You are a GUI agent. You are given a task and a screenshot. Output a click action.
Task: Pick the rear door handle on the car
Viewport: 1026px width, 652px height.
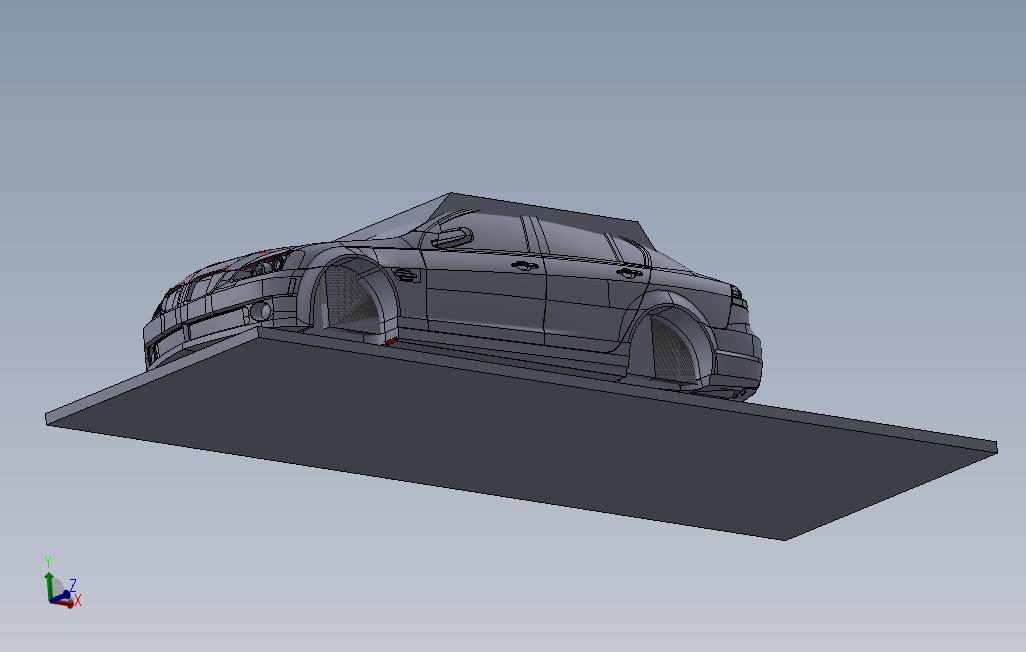[x=629, y=273]
